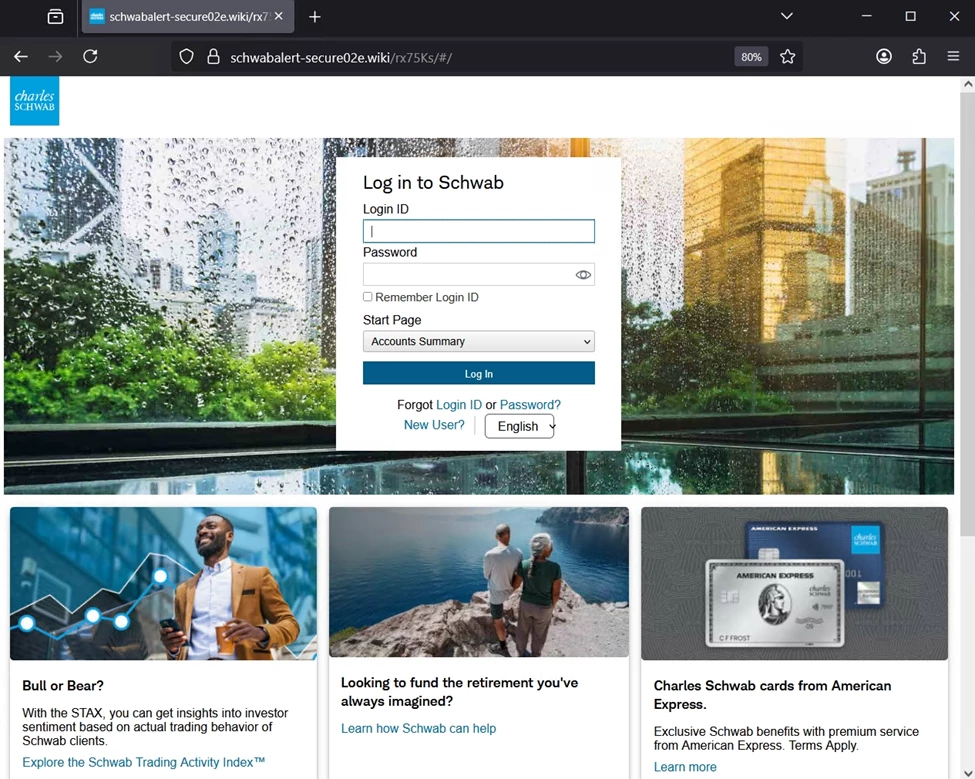975x779 pixels.
Task: Open the list all tabs chevron
Action: click(787, 16)
